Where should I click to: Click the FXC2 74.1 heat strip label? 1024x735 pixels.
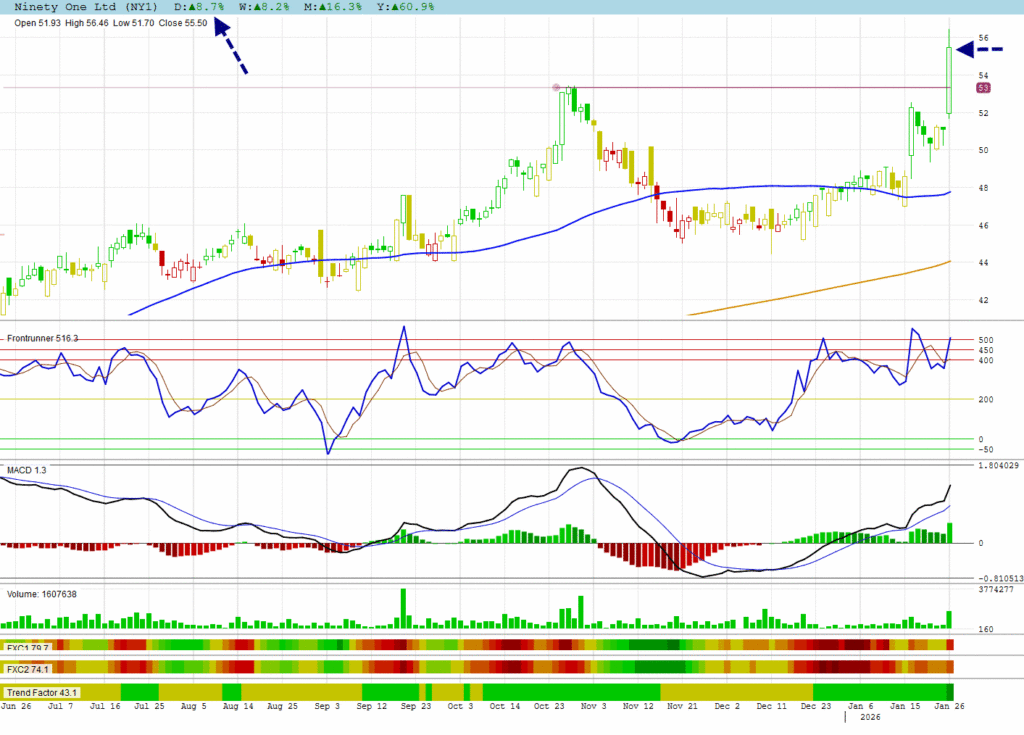pos(28,667)
